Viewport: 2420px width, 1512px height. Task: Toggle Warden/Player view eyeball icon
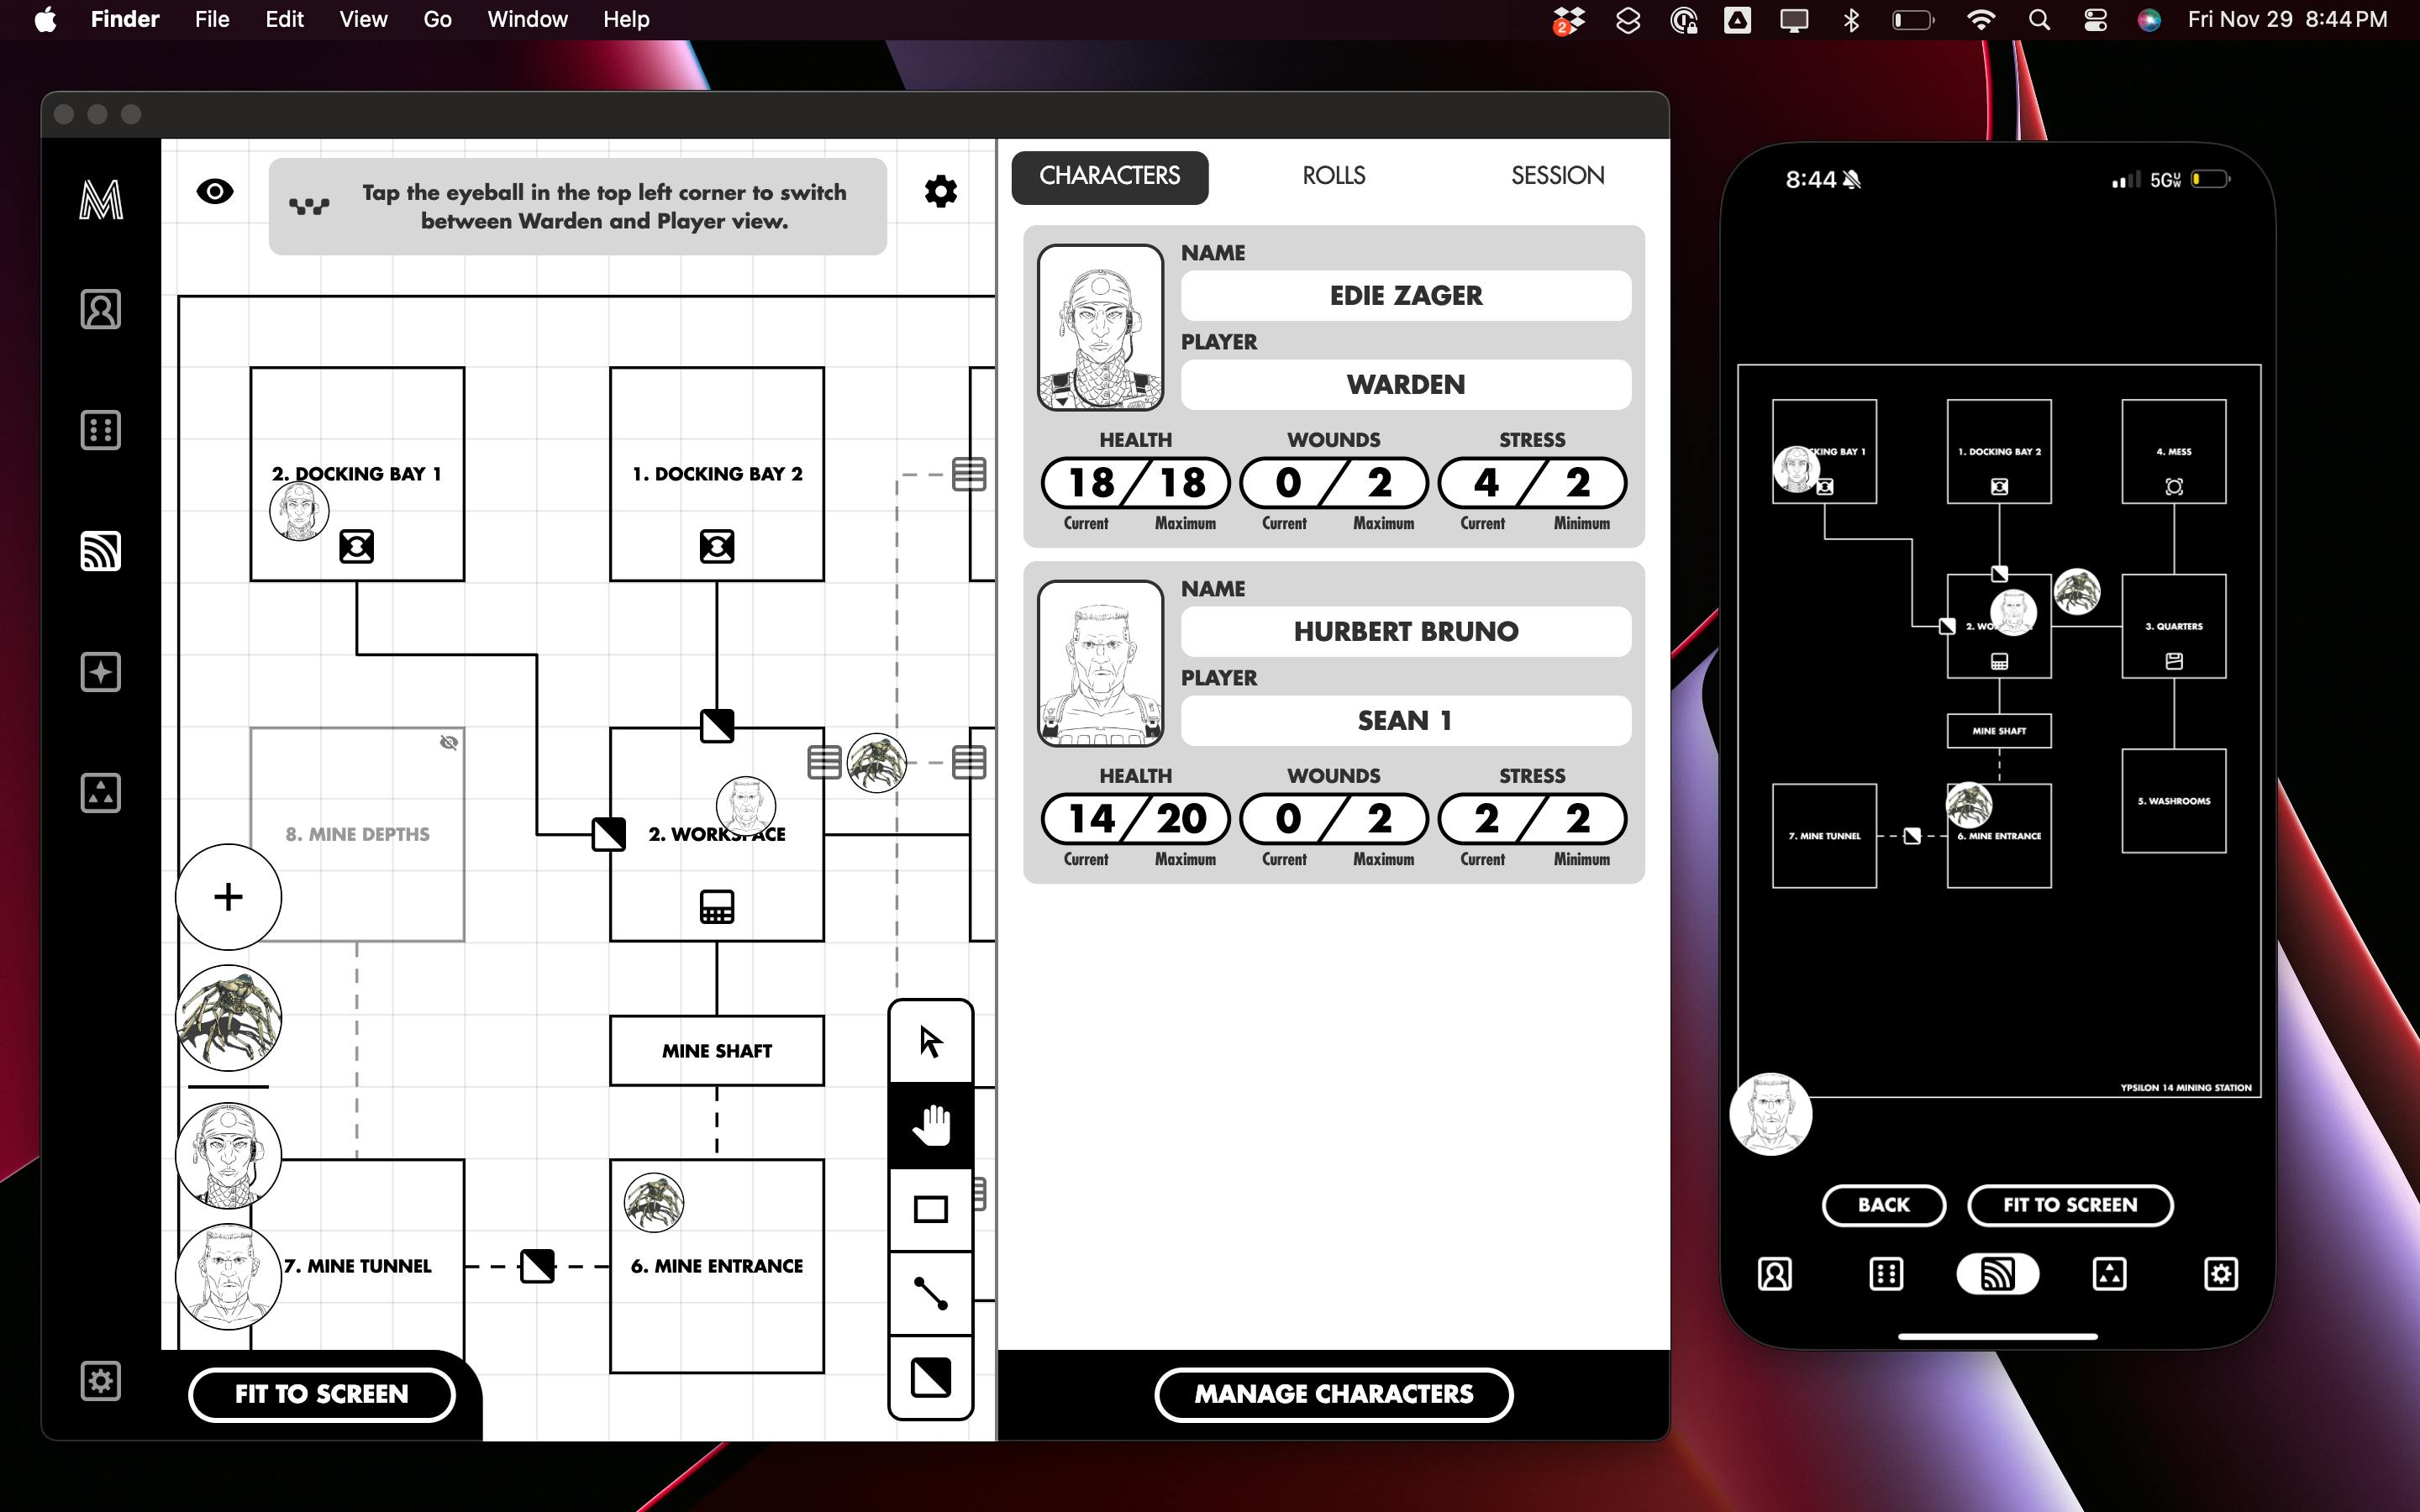tap(215, 191)
